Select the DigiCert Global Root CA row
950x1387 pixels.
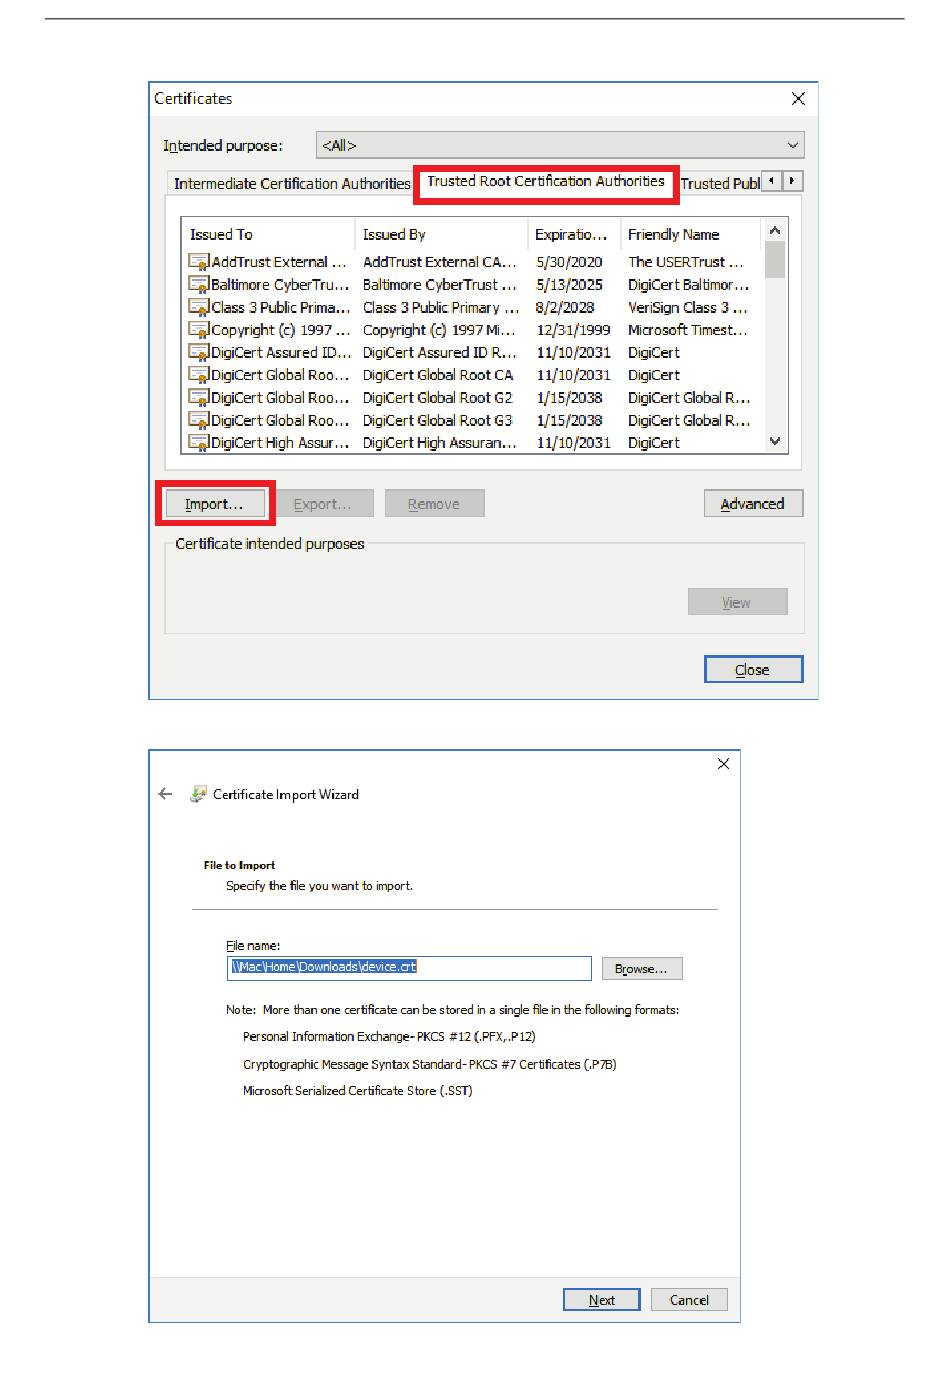472,375
